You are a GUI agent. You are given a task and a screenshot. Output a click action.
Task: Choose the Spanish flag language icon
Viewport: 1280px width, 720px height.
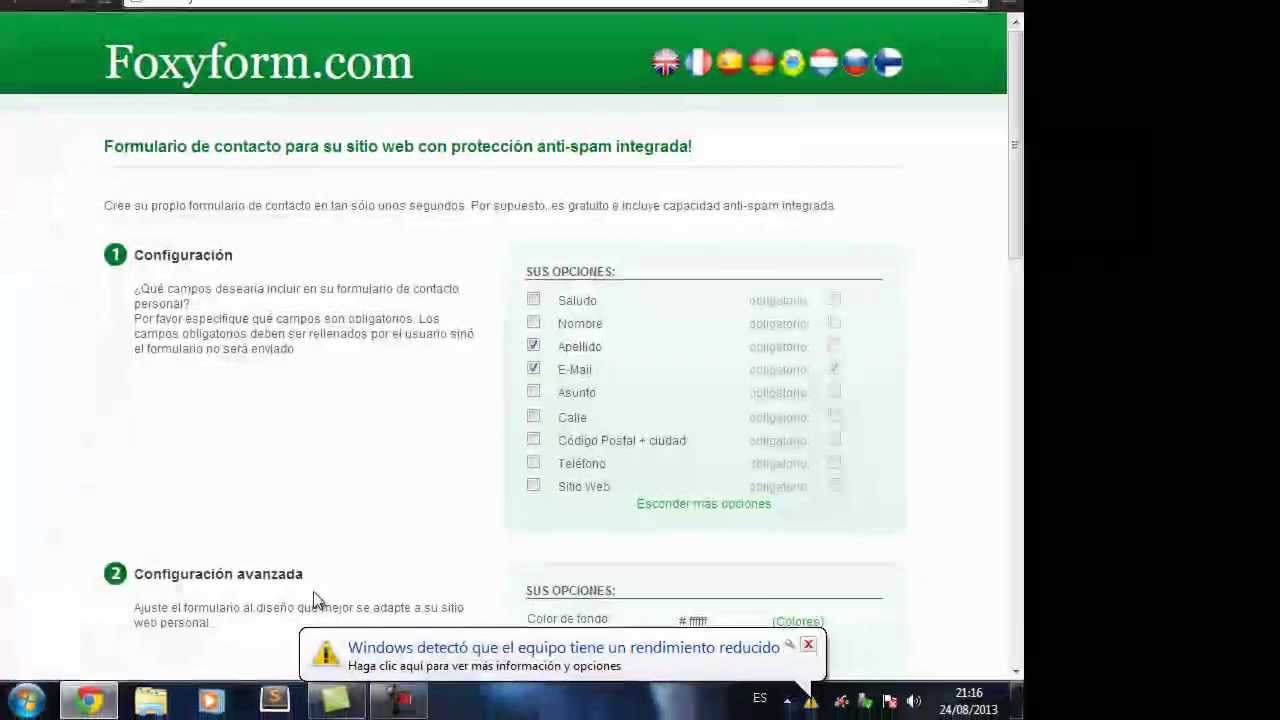[x=730, y=63]
